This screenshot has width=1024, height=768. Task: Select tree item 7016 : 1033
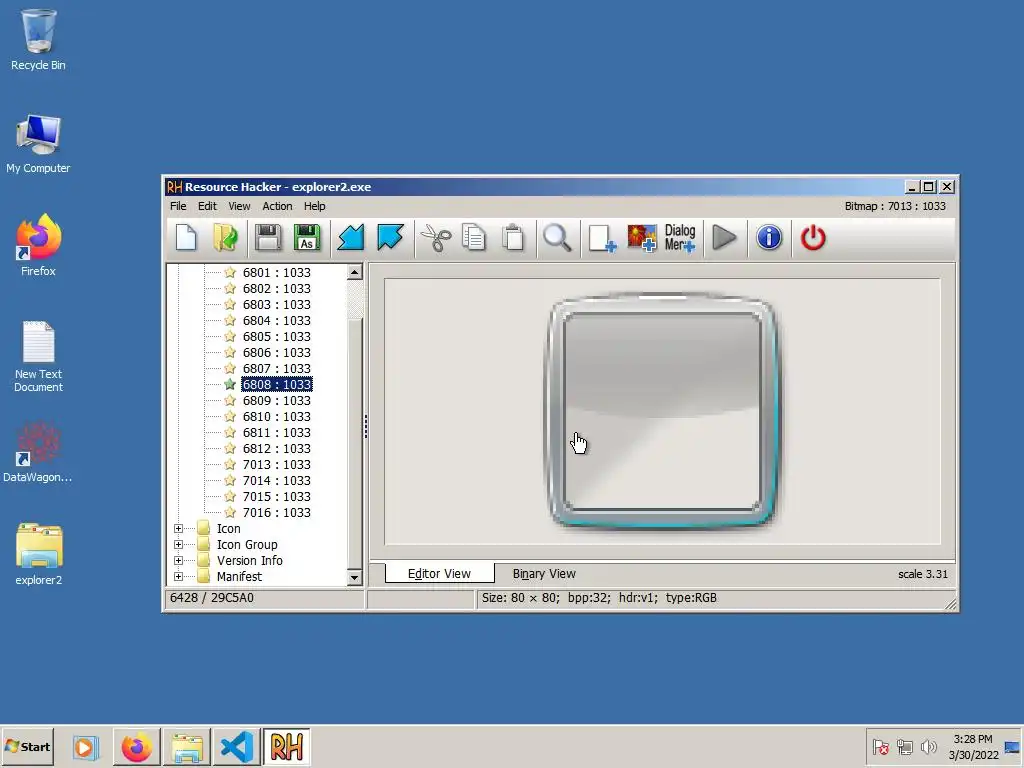click(276, 513)
